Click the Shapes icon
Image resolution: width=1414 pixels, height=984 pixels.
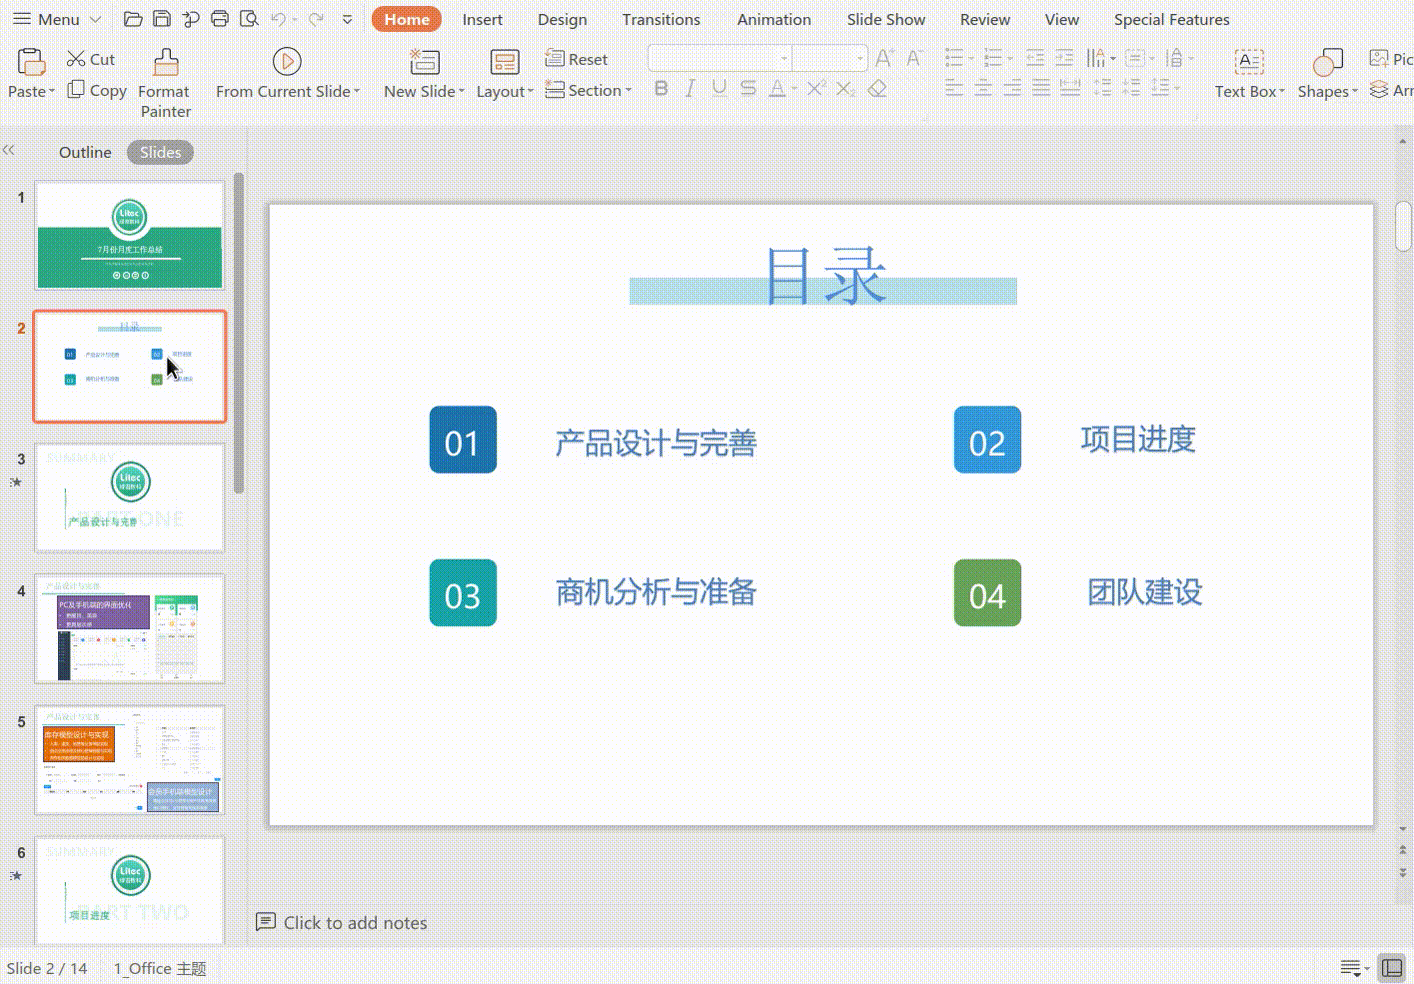(x=1327, y=63)
